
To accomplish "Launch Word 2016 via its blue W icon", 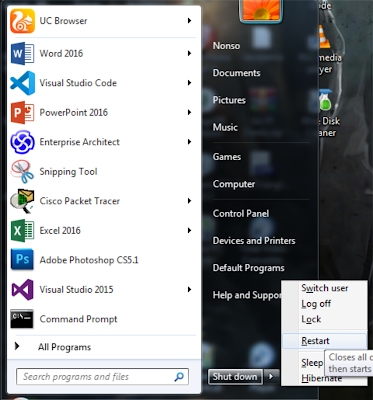I will 22,53.
